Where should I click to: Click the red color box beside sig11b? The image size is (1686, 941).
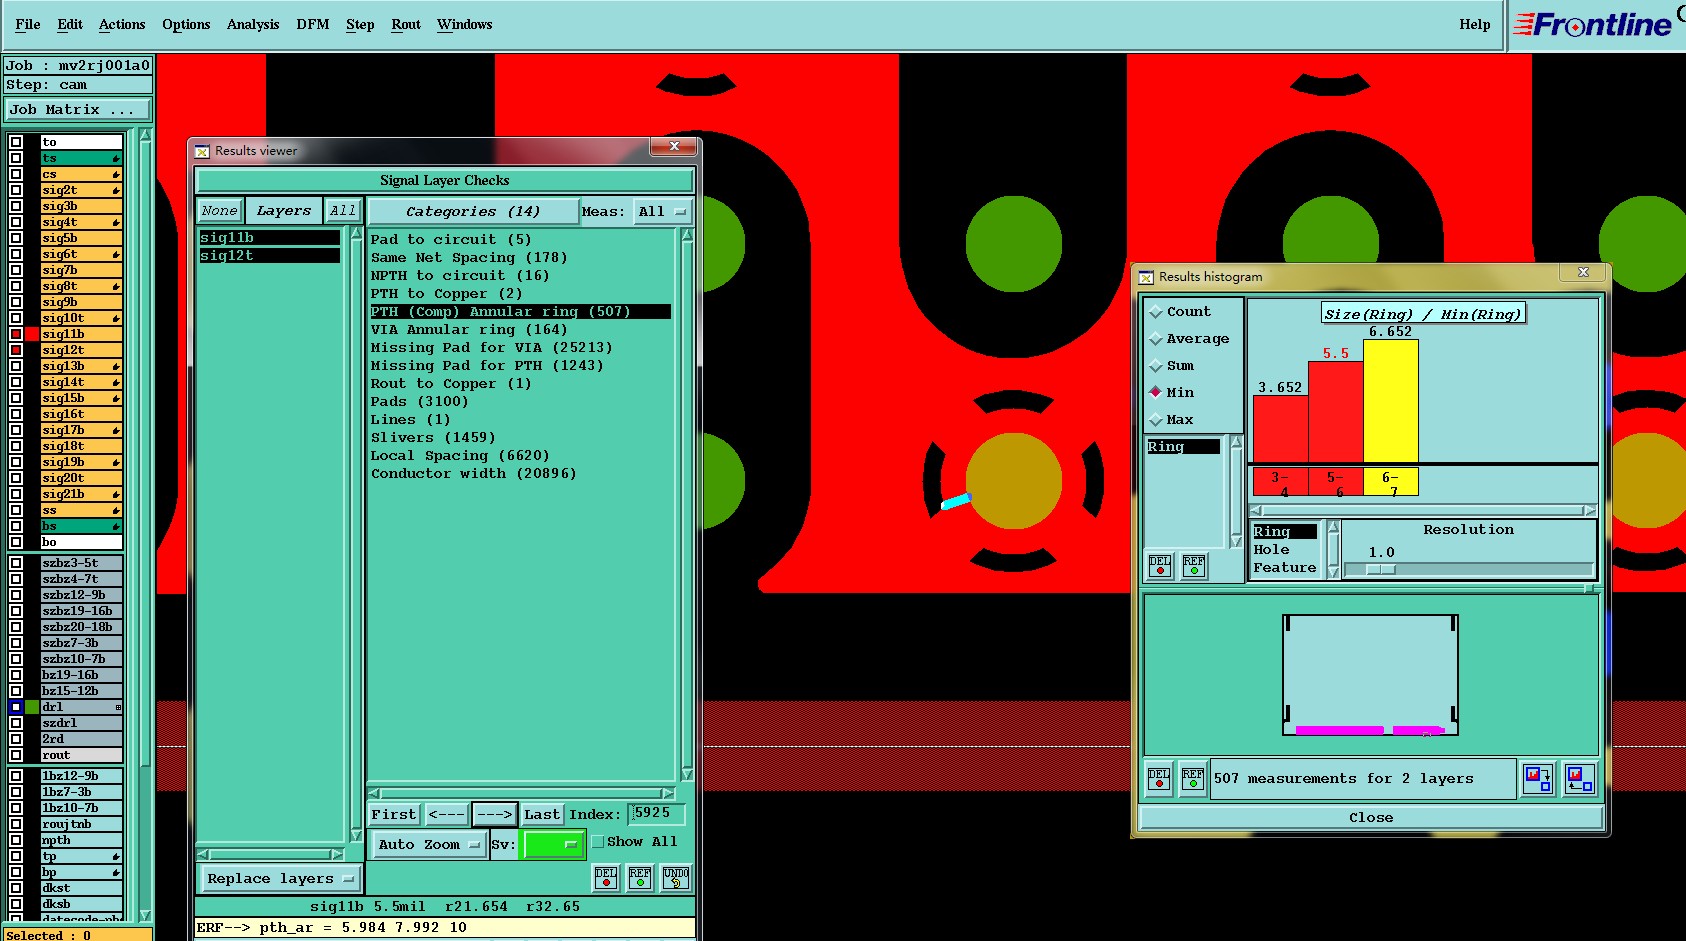[x=32, y=334]
